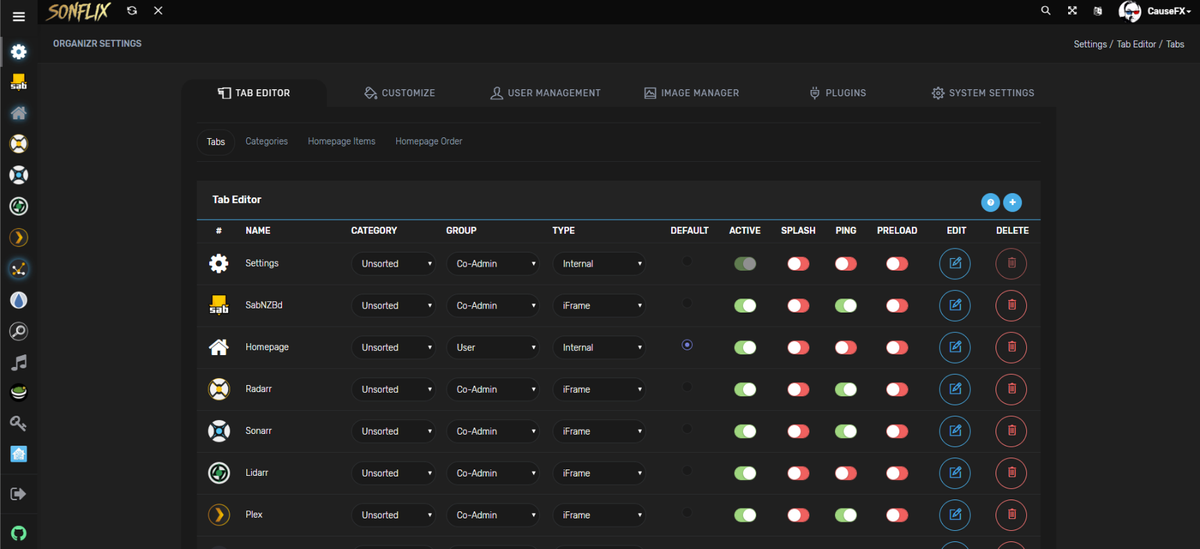Open Group dropdown for Lidarr

493,473
